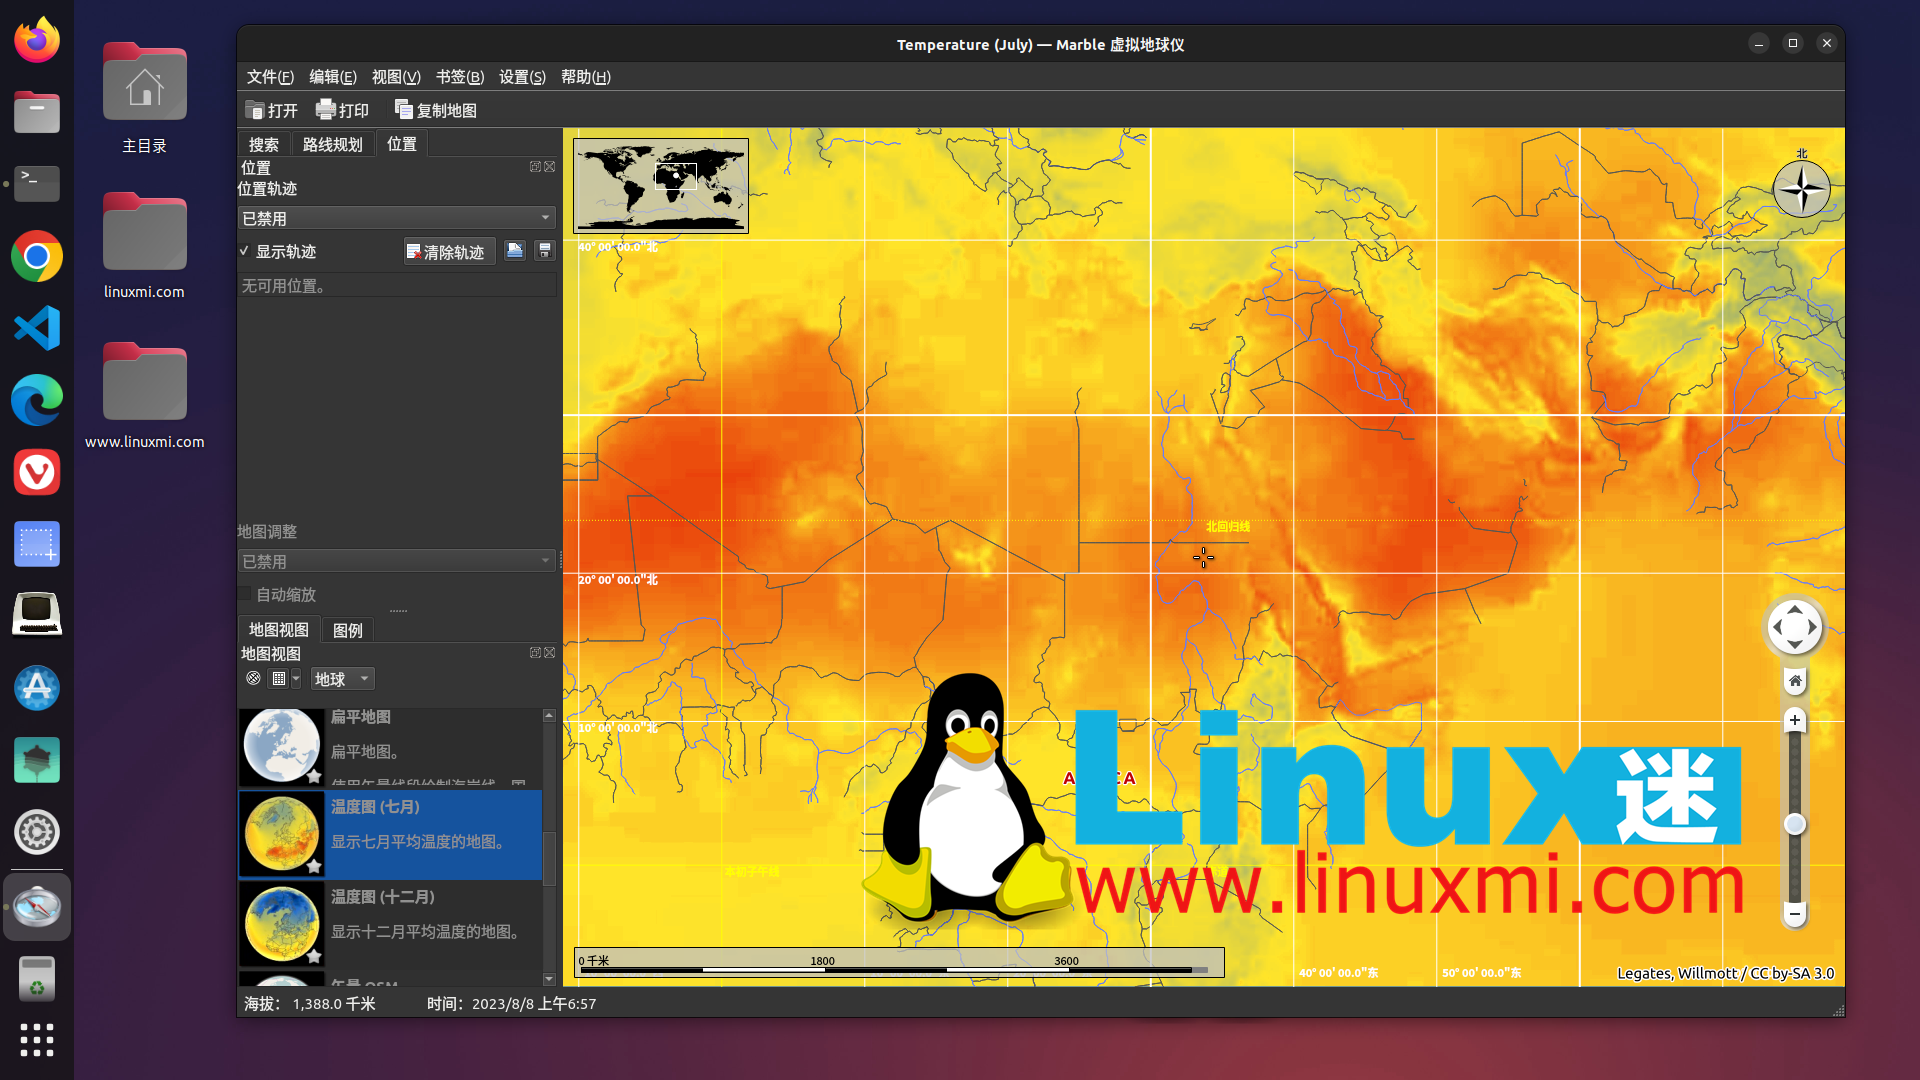Pan the map left with the navigation arrow
Viewport: 1920px width, 1080px height.
tap(1777, 628)
